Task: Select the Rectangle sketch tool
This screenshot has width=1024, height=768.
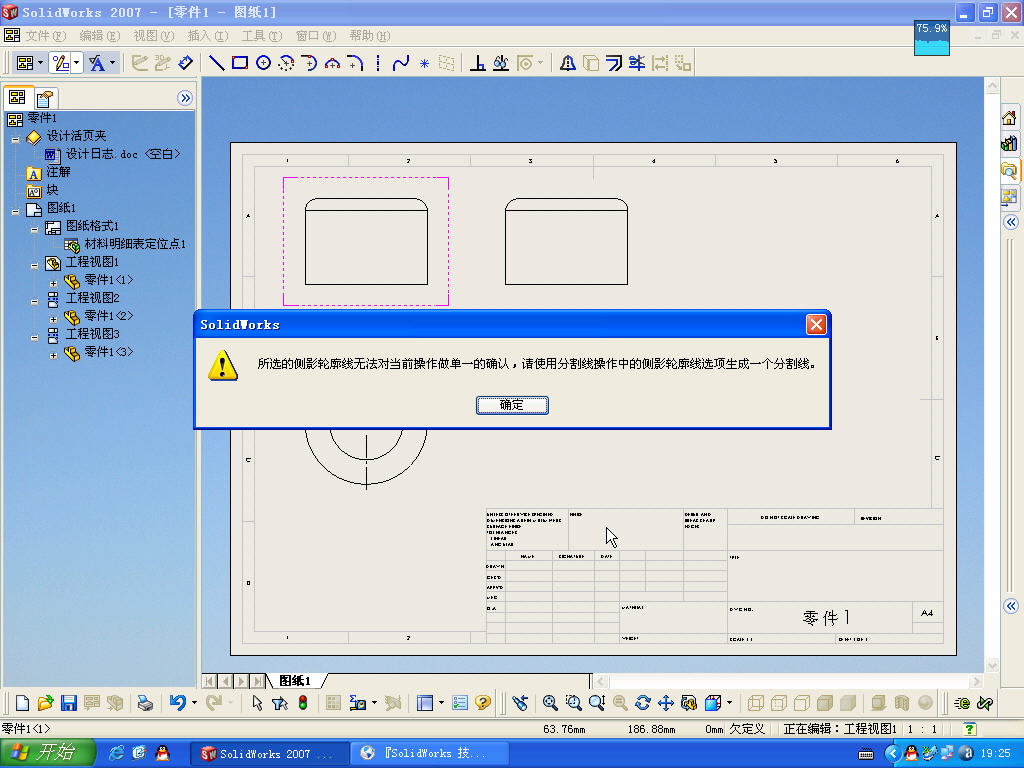Action: click(x=240, y=63)
